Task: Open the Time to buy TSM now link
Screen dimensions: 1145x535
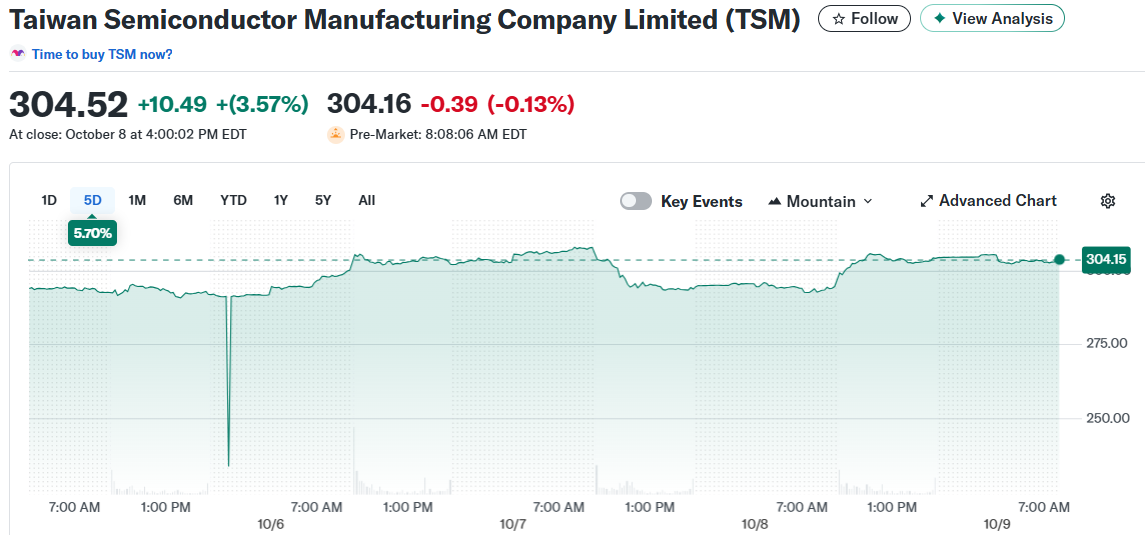Action: tap(102, 54)
